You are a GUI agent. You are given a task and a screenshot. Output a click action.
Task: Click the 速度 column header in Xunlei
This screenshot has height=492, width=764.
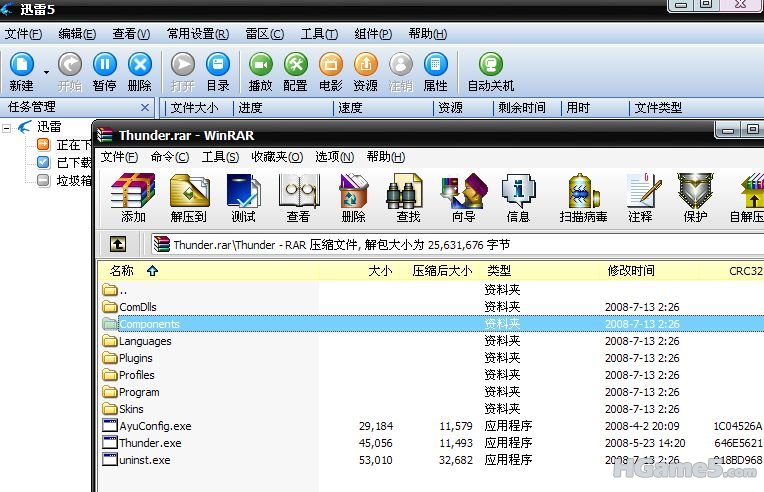350,108
